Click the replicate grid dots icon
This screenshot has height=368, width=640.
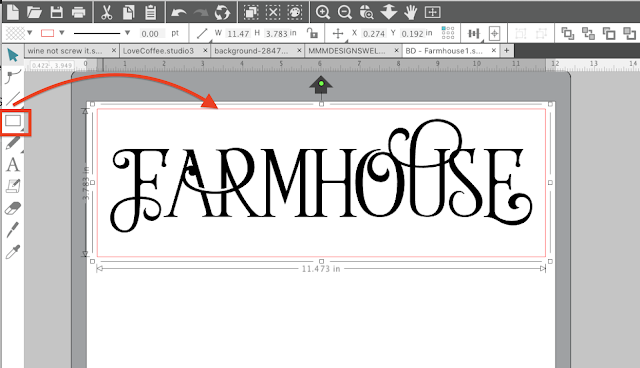(x=448, y=33)
